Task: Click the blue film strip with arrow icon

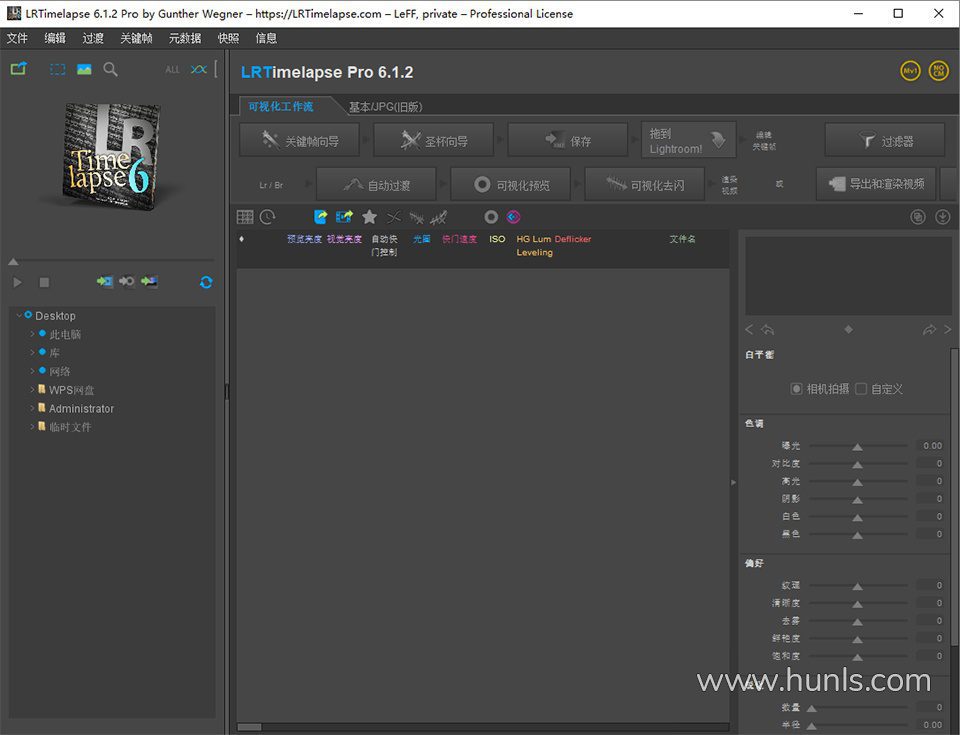Action: [344, 217]
